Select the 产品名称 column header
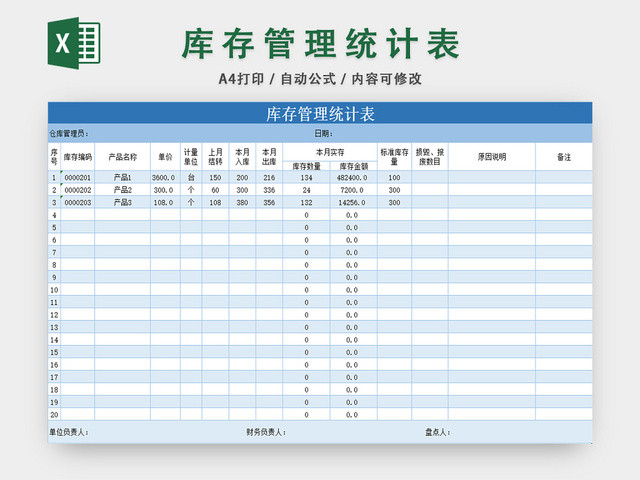Image resolution: width=640 pixels, height=480 pixels. pyautogui.click(x=122, y=157)
